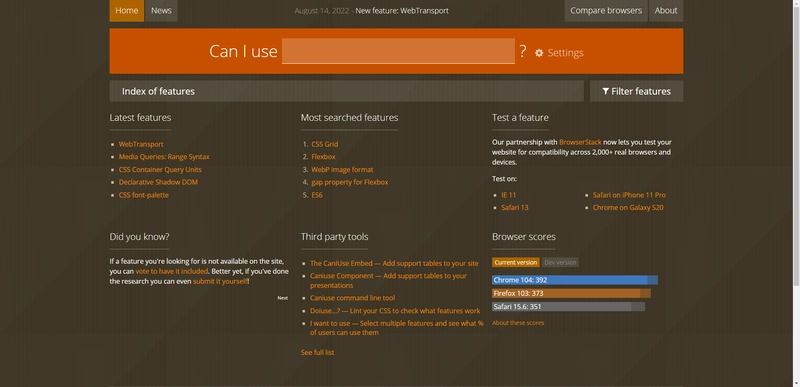Click See full list of third party tools
The height and width of the screenshot is (387, 800).
(317, 352)
